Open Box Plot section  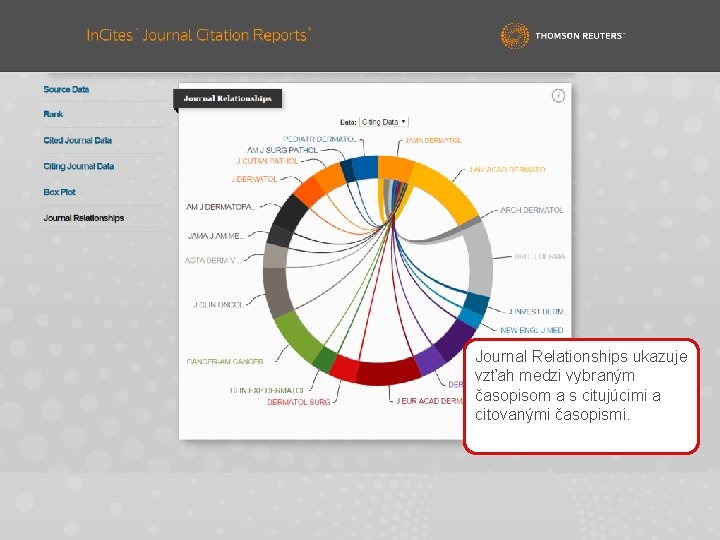pyautogui.click(x=59, y=192)
